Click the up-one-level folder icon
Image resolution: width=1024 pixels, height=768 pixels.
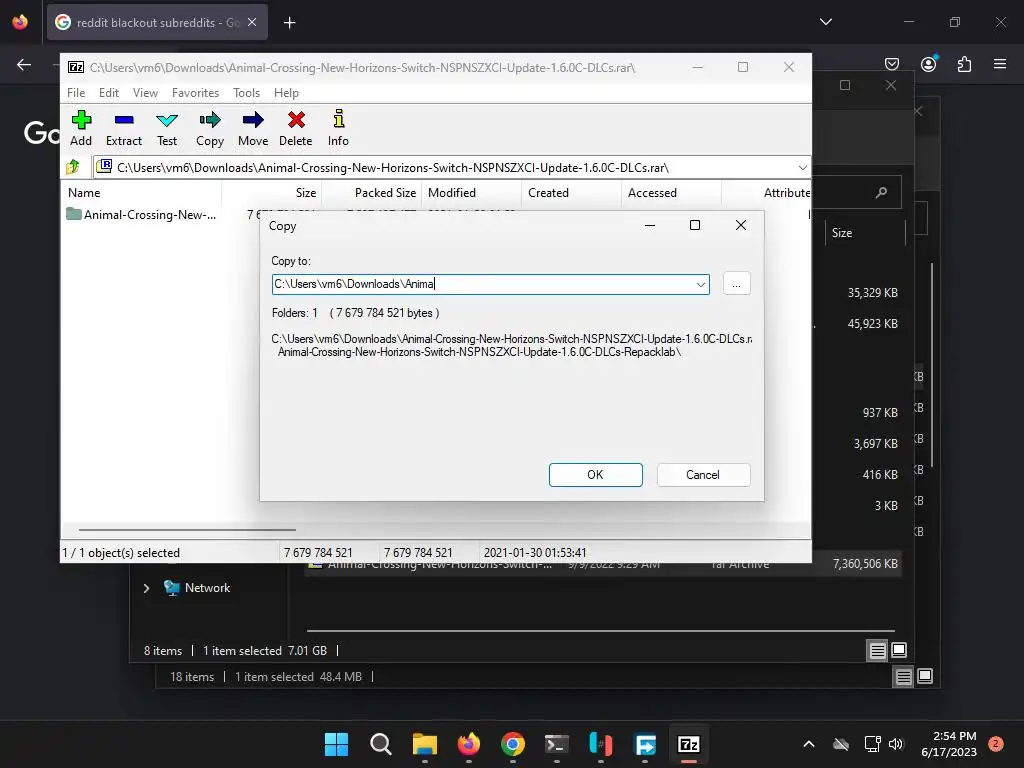pos(73,167)
